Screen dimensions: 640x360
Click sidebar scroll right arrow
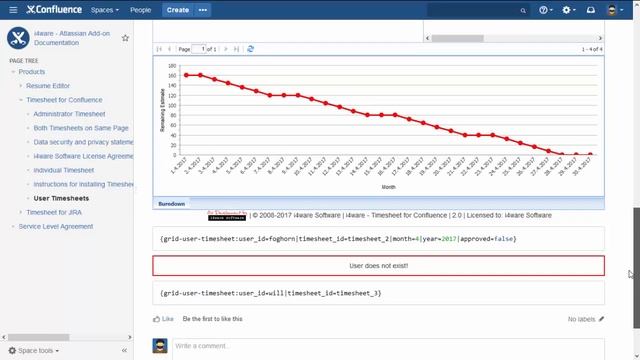coord(129,337)
